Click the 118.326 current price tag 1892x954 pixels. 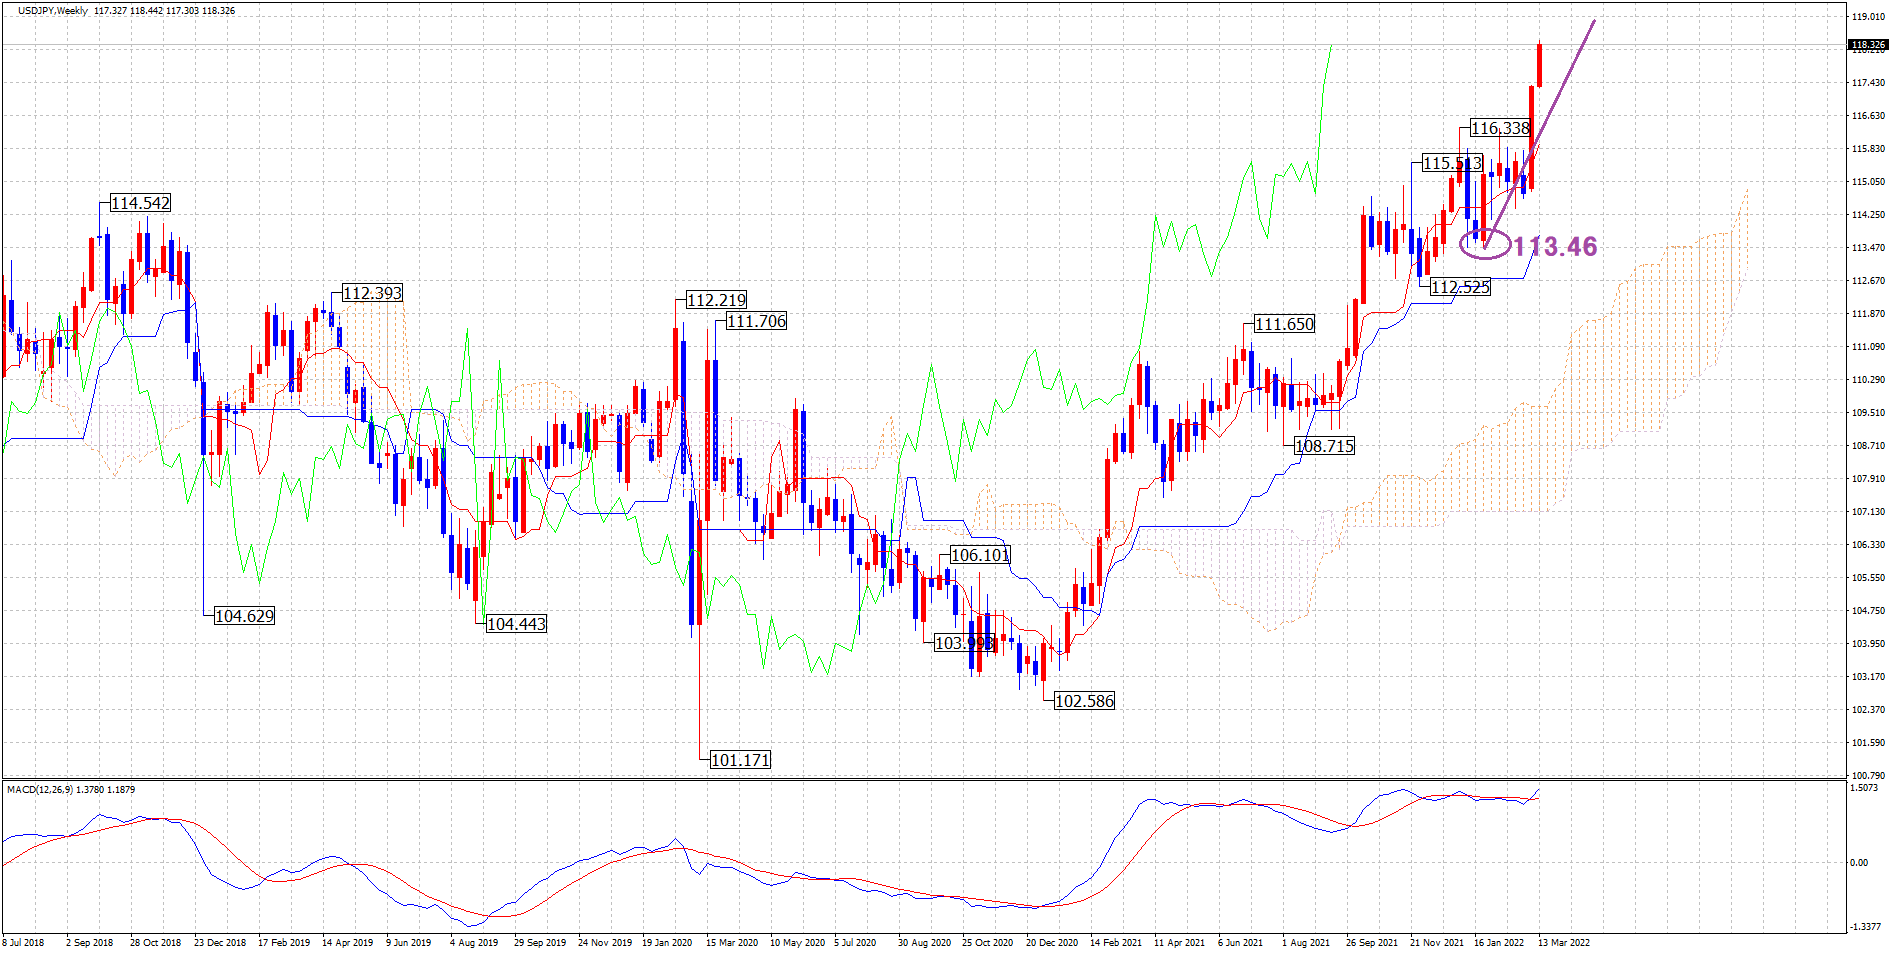(x=1867, y=45)
